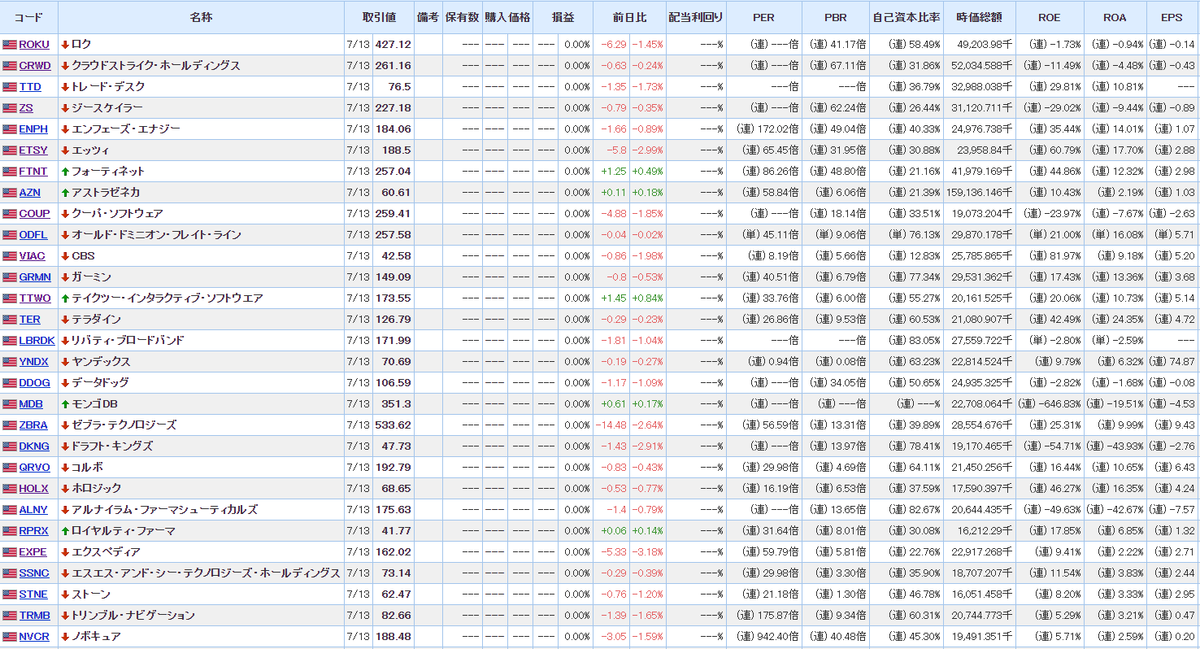Select ZBRA's price 533.62

point(391,425)
